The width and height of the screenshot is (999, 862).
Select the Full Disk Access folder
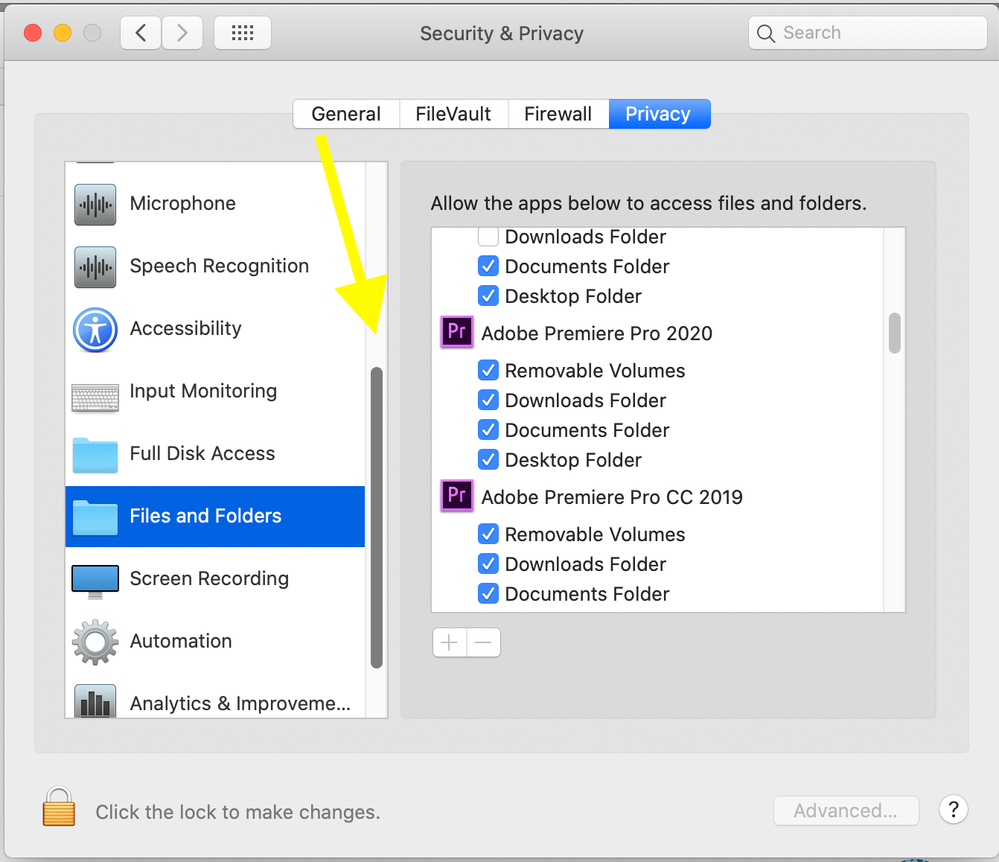tap(95, 455)
